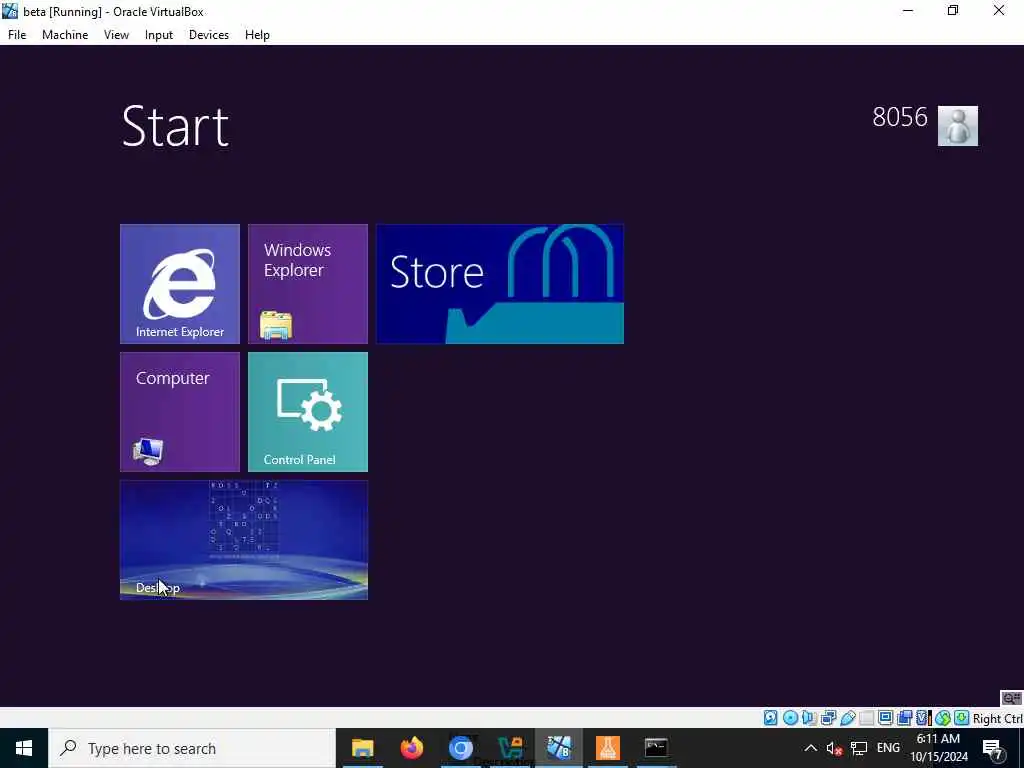Click the network adapters status icon

828,718
